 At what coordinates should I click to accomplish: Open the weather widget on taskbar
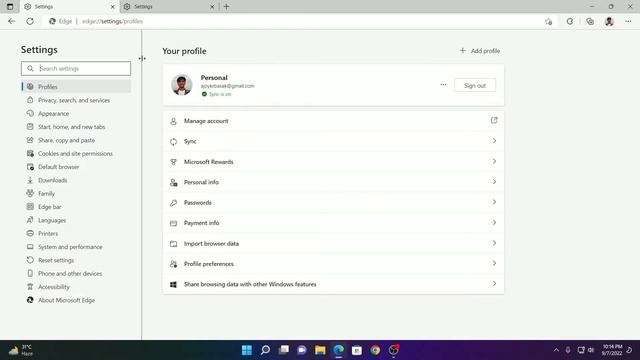21,350
